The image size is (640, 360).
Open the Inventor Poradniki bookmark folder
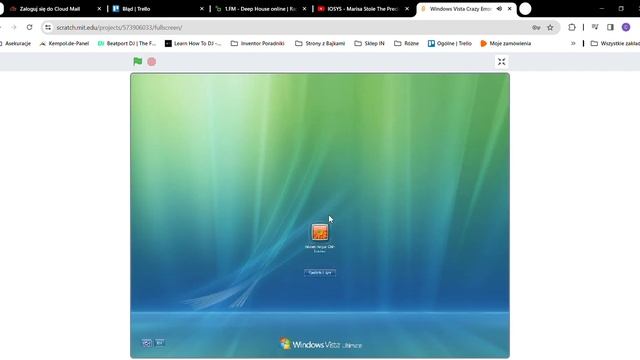[x=258, y=43]
